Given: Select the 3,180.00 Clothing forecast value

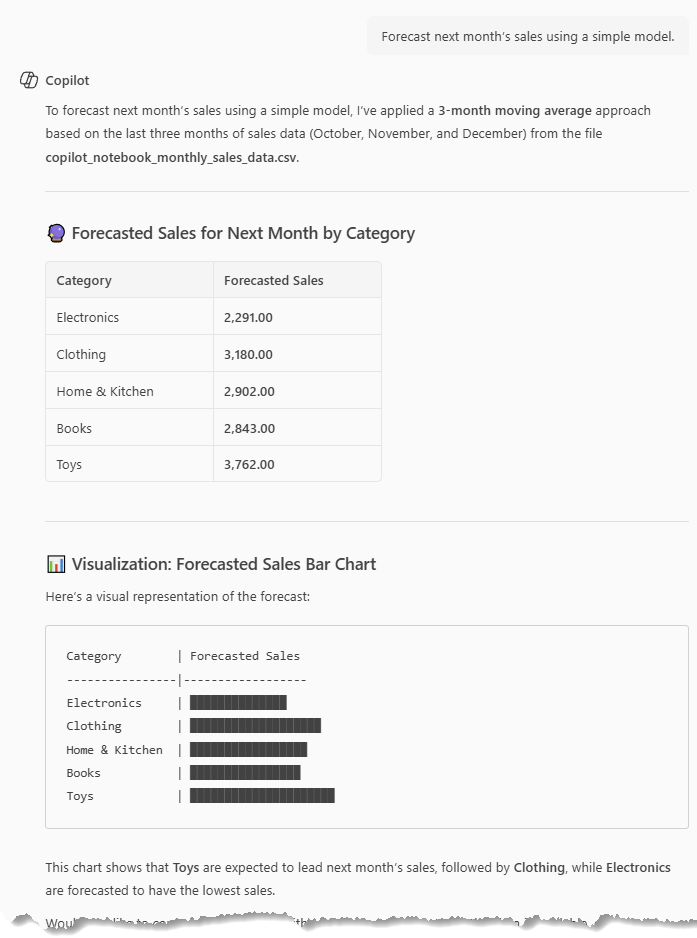Looking at the screenshot, I should pos(248,354).
